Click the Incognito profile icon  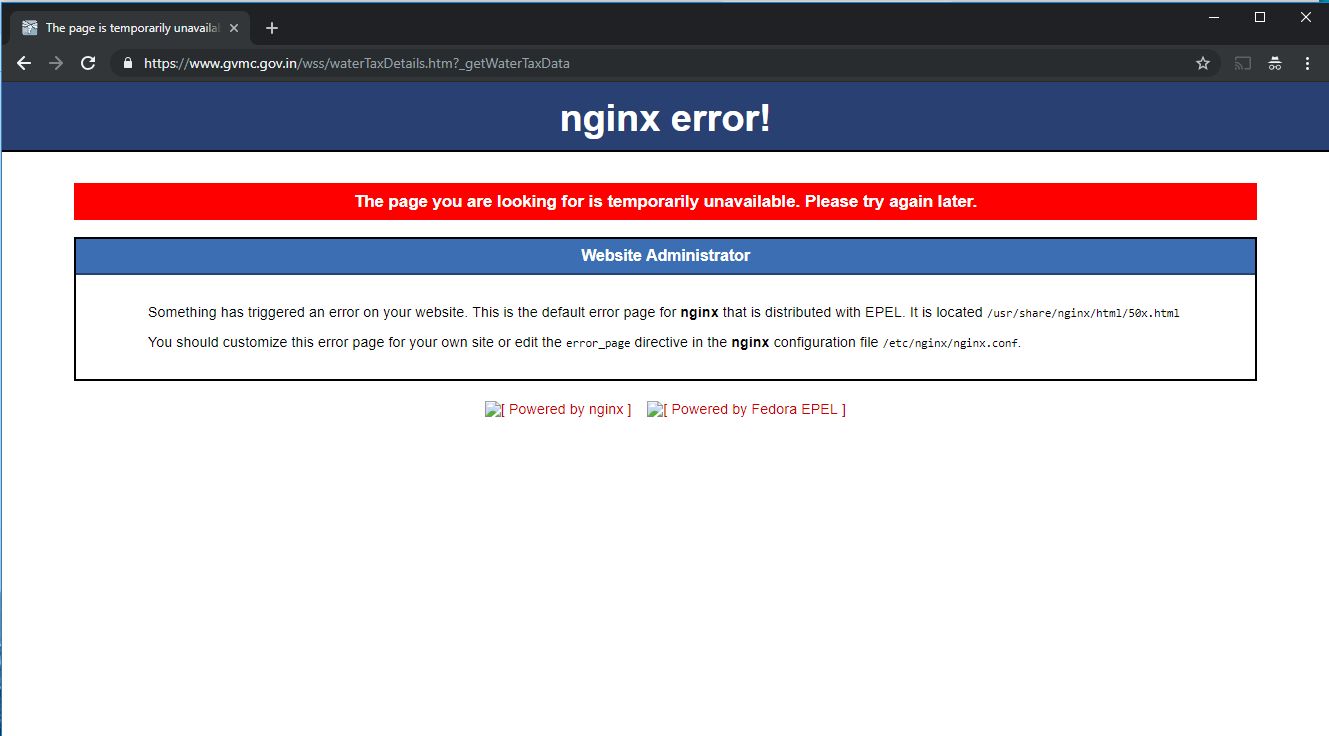point(1275,63)
